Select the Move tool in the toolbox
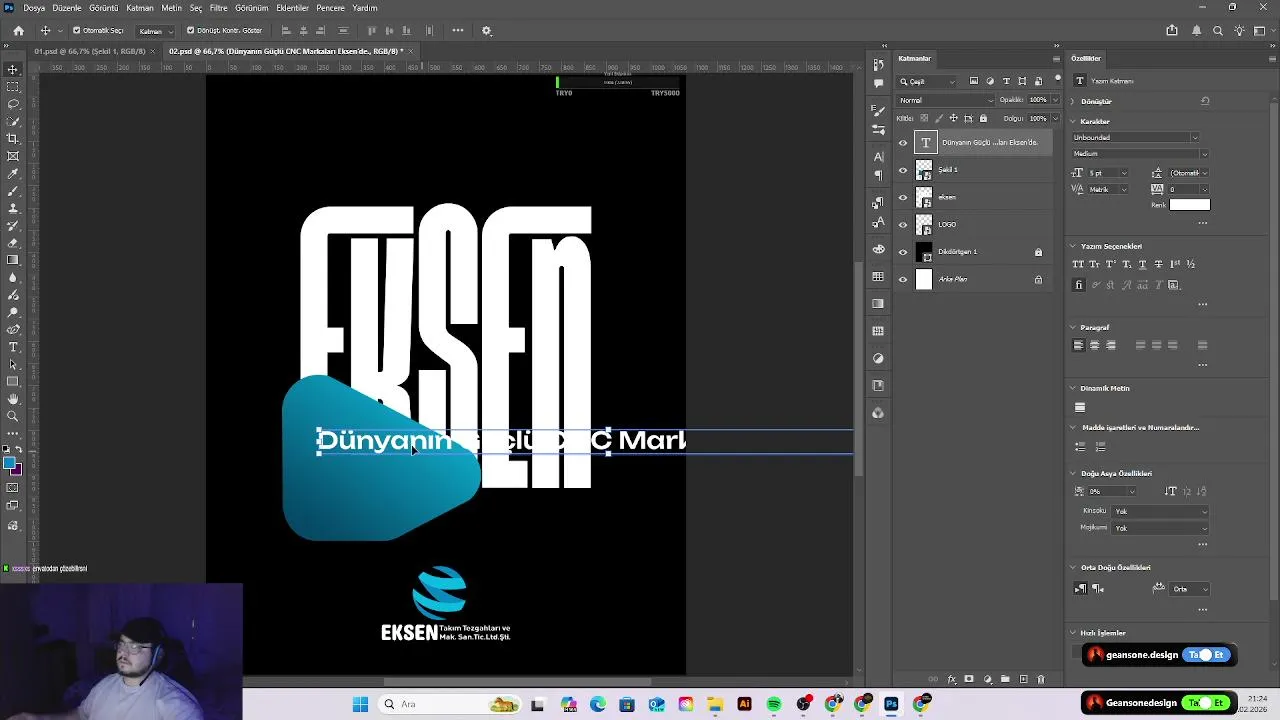The image size is (1280, 720). [x=13, y=69]
